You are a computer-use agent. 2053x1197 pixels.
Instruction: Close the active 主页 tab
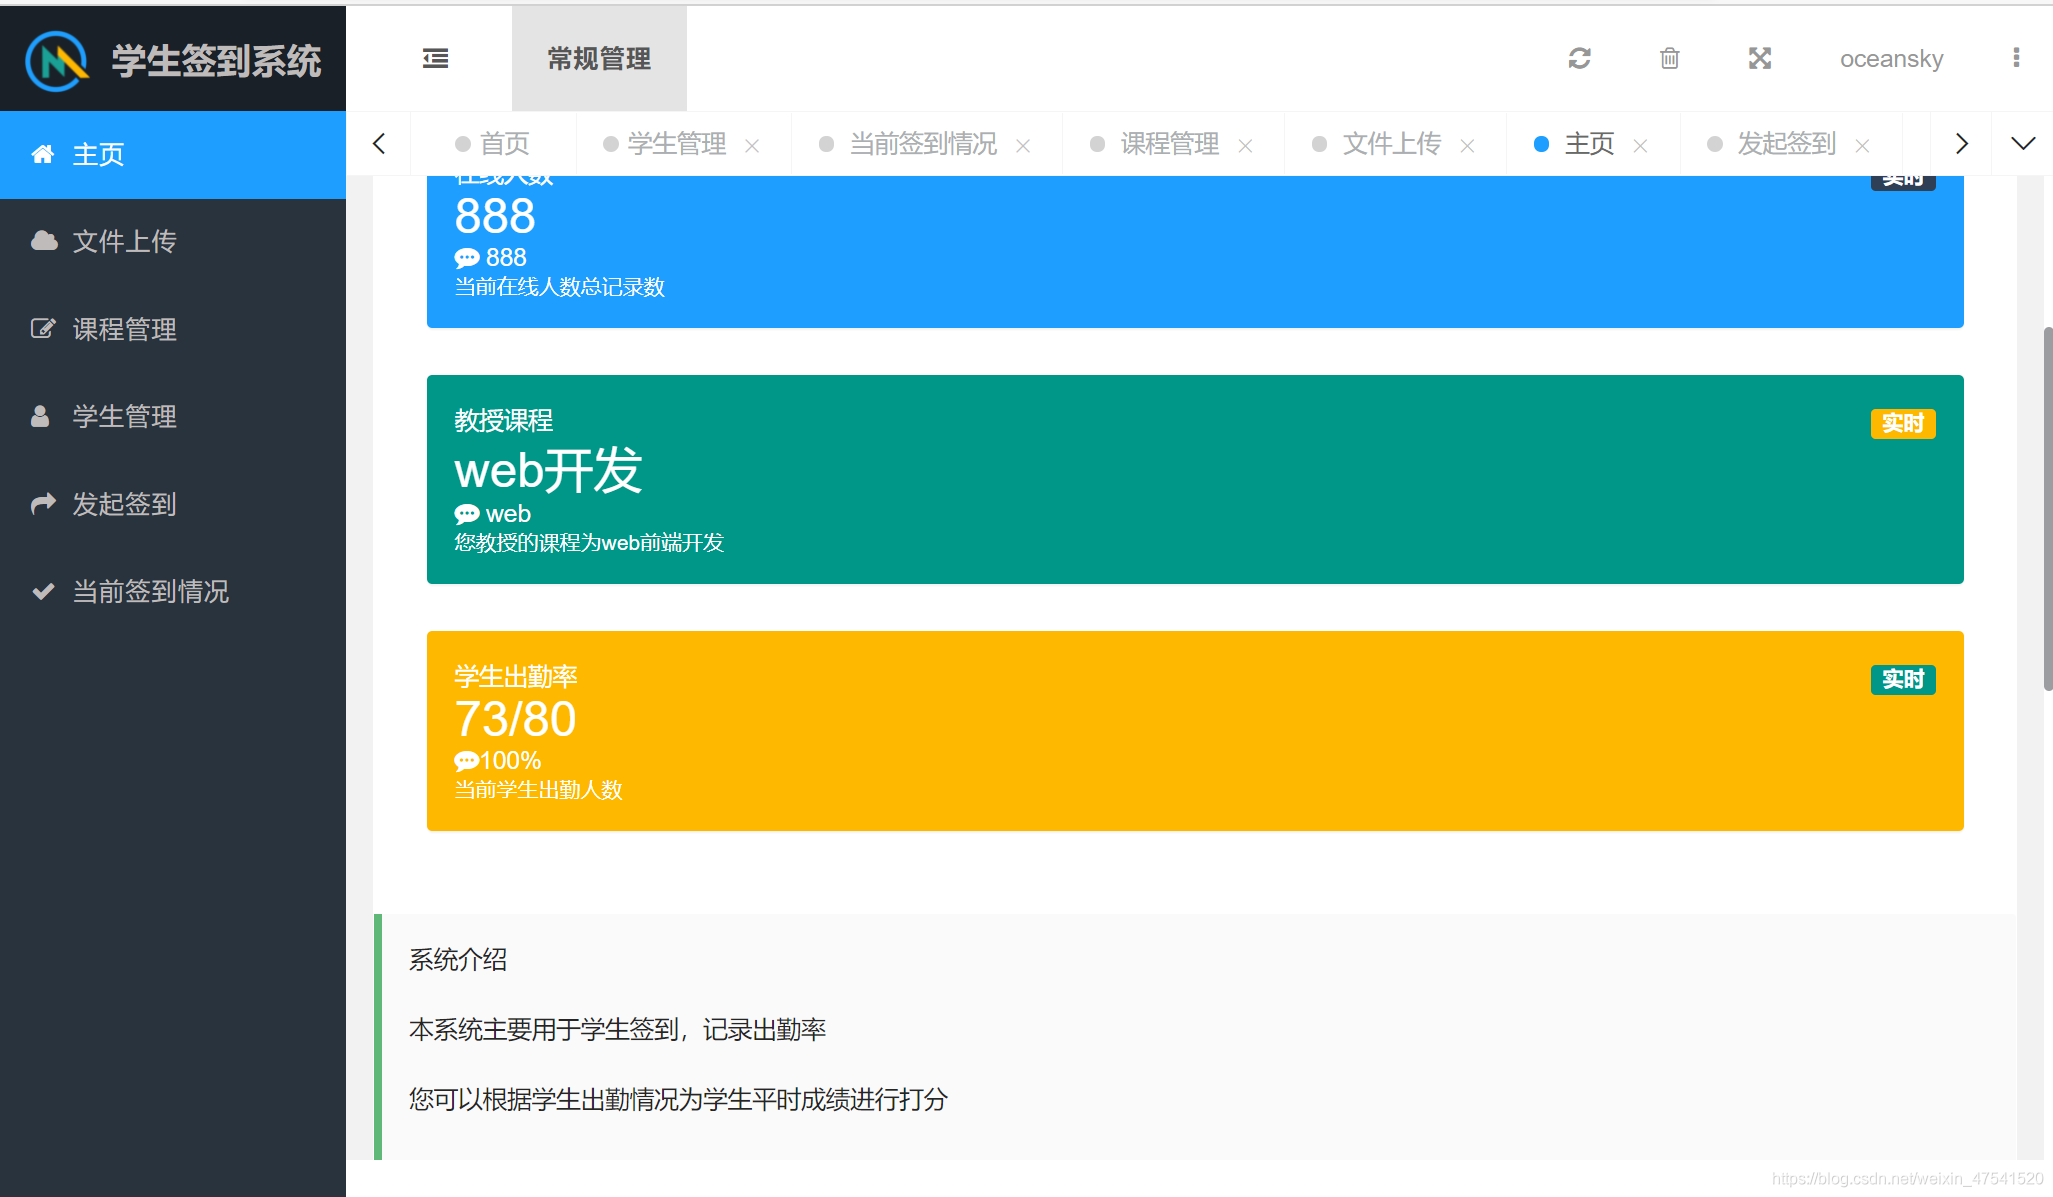(1640, 145)
